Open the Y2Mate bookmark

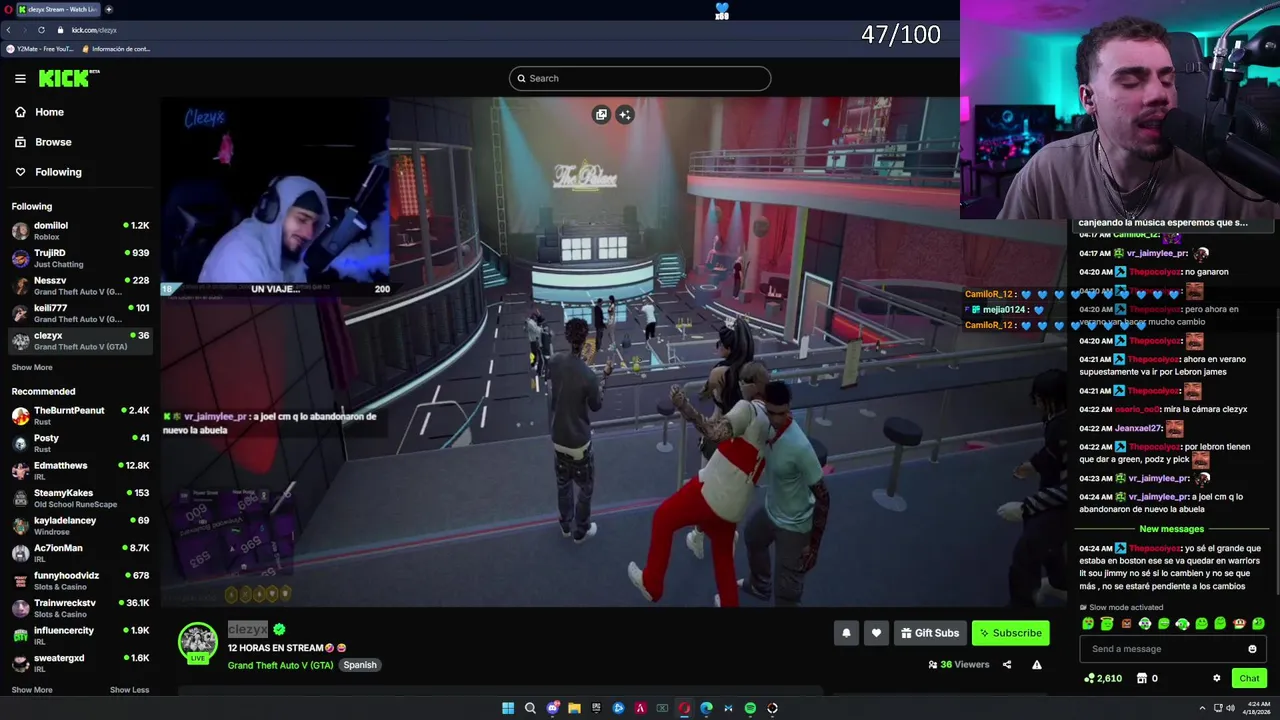(40, 49)
